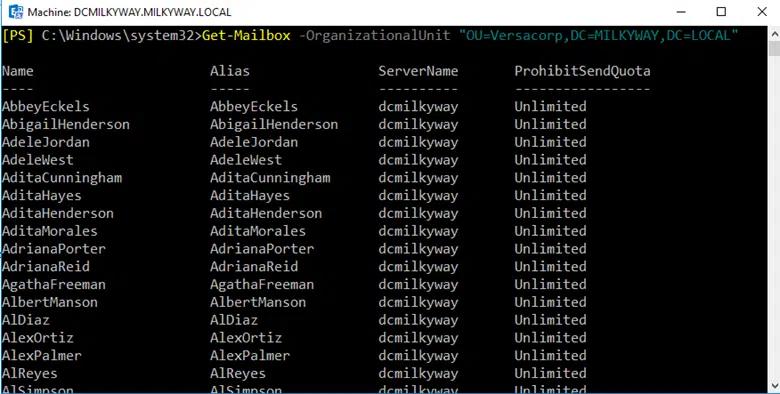Click AlexOrtiz in the Alias column
The width and height of the screenshot is (780, 394).
246,338
